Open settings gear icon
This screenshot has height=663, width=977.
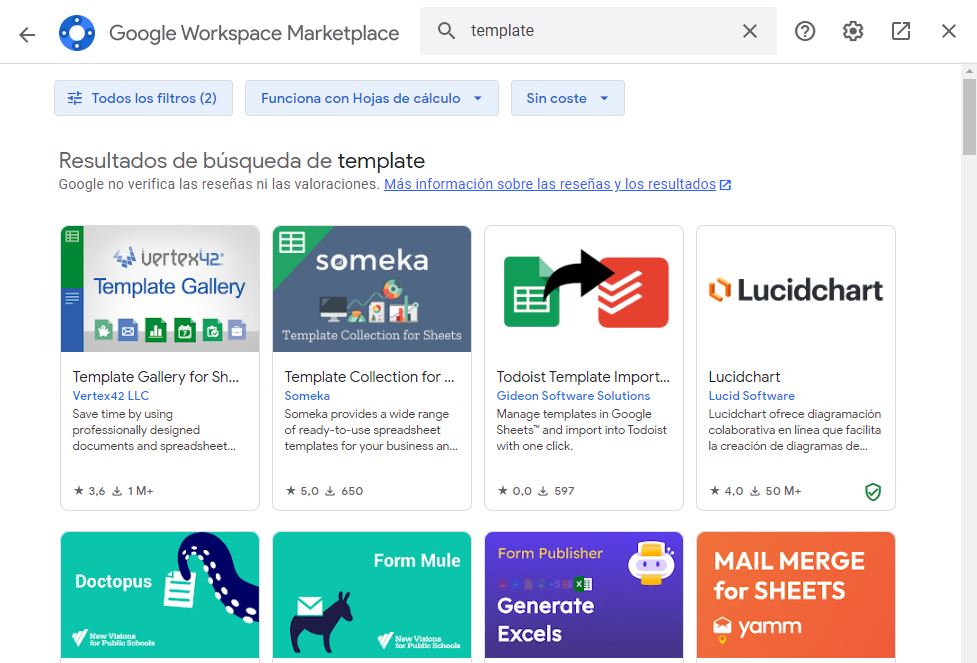tap(852, 31)
